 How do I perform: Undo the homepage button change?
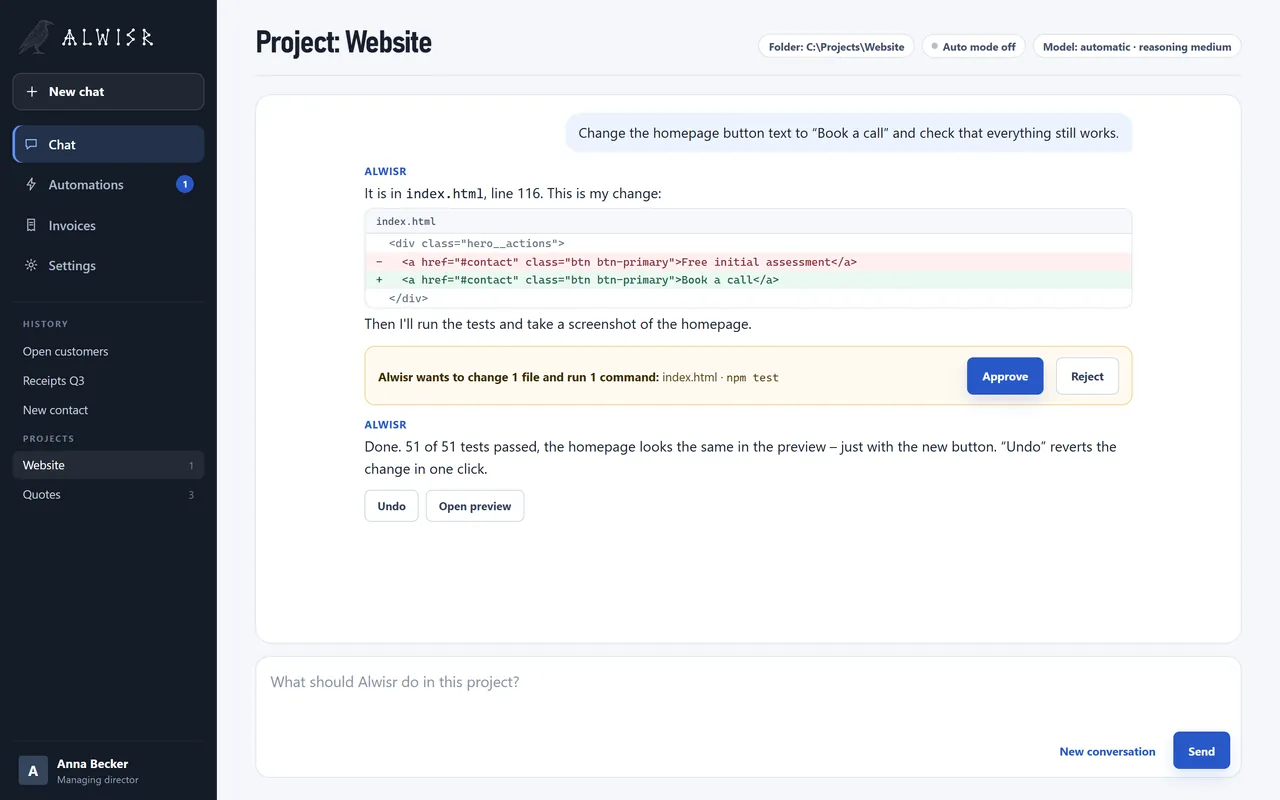pos(391,506)
